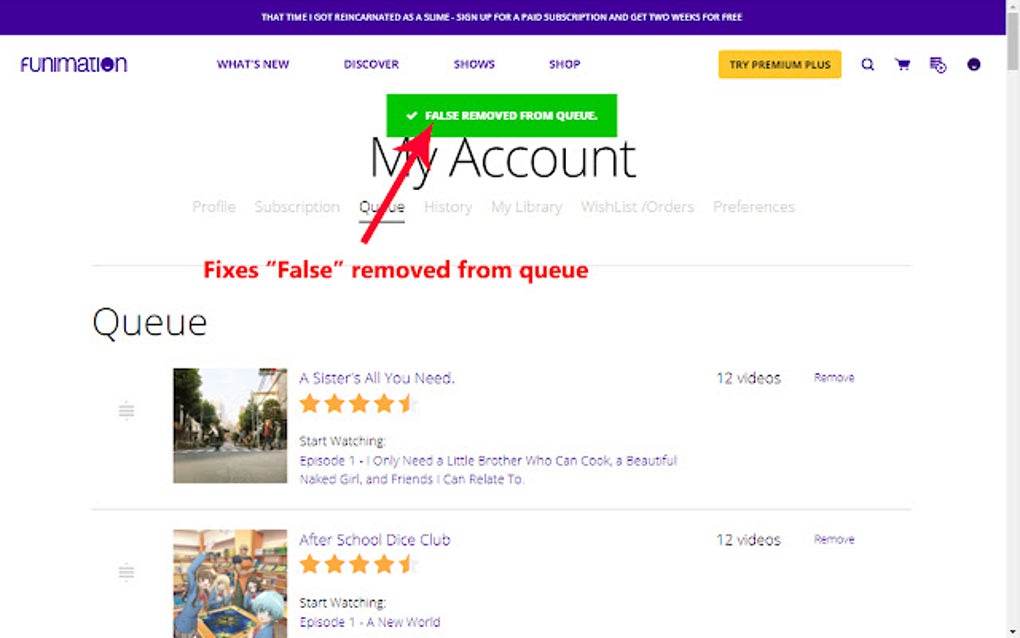Viewport: 1020px width, 638px height.
Task: Grab drag handle for After School Dice Club
Action: (126, 572)
